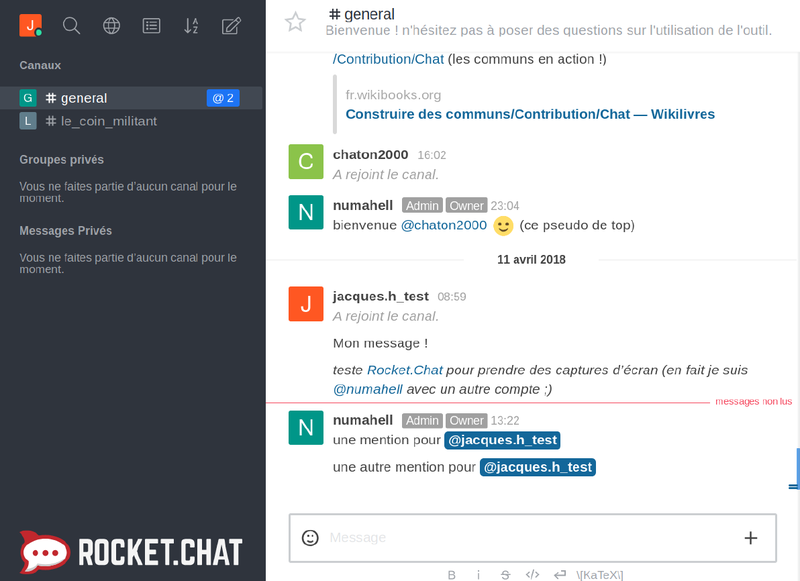The height and width of the screenshot is (581, 800).
Task: Click the @chaton2000 mention link
Action: pos(444,225)
